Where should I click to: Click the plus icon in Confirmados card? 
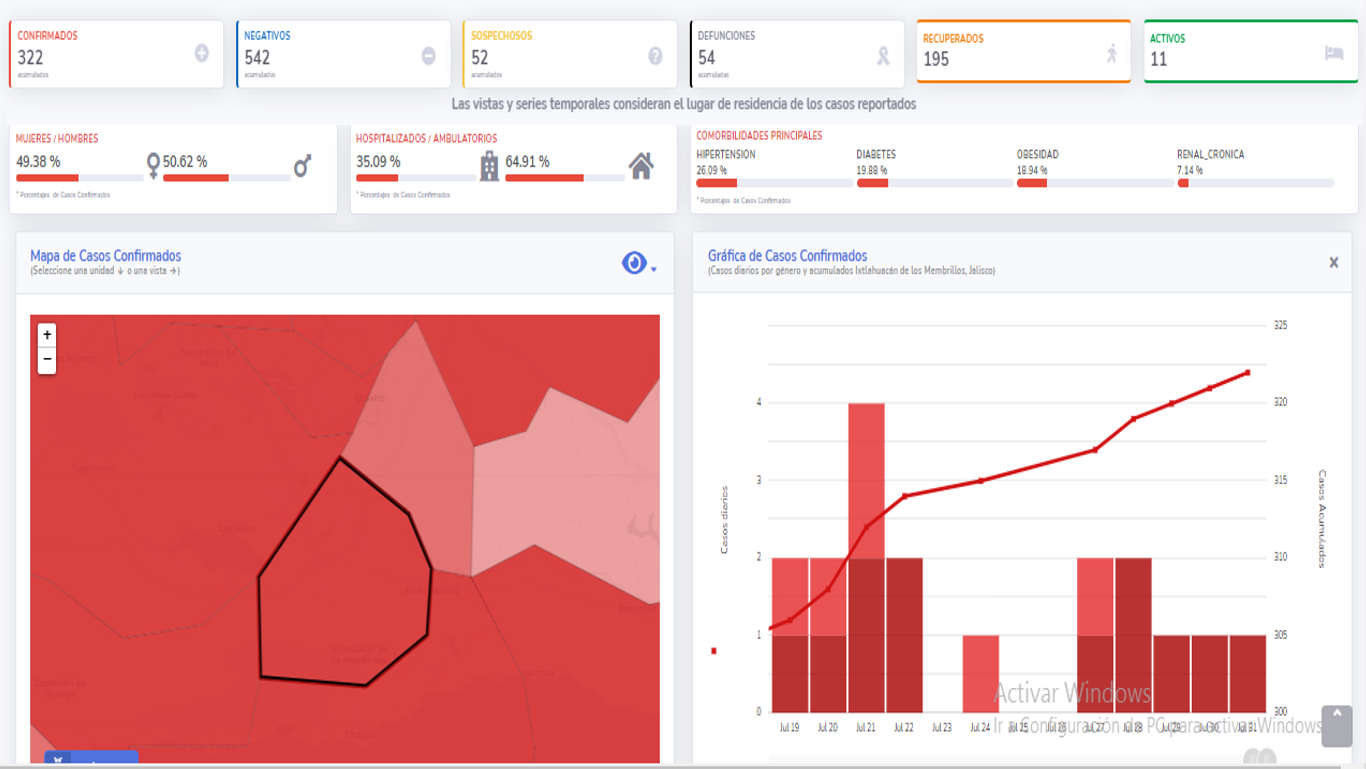click(x=202, y=54)
